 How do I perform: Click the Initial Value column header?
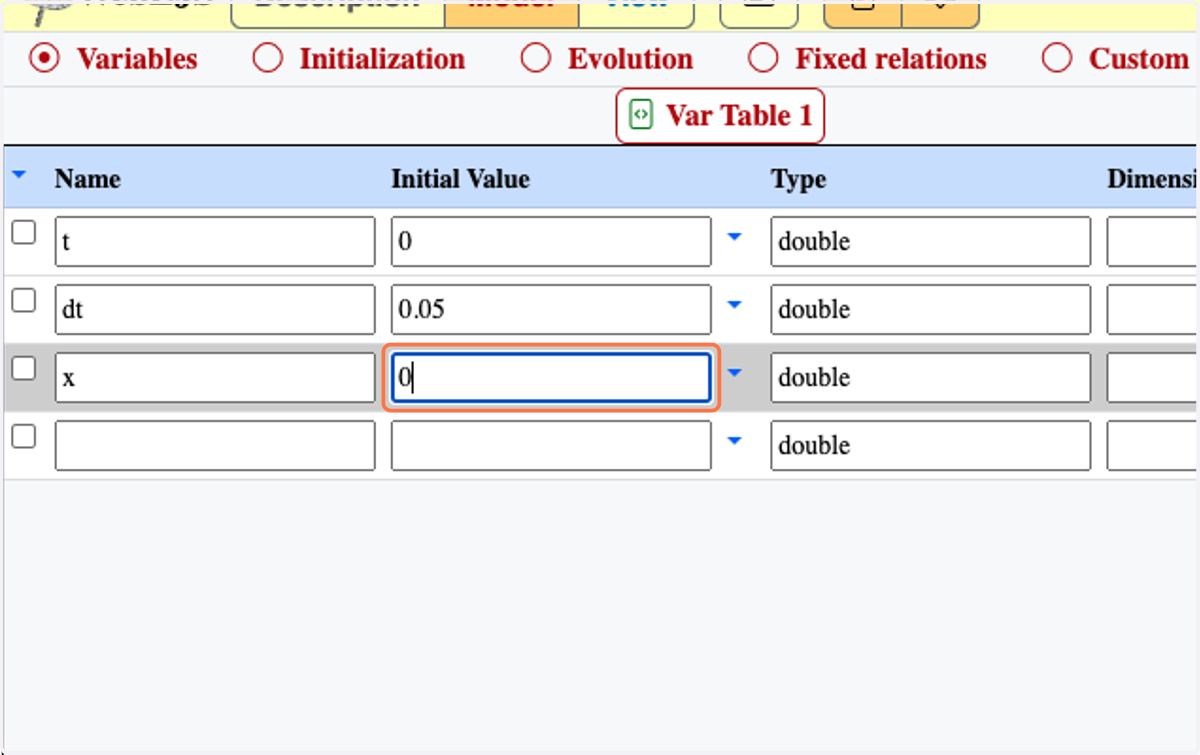click(460, 179)
